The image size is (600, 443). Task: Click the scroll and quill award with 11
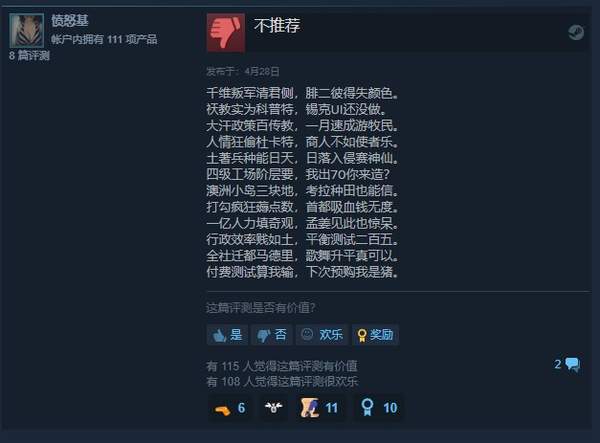pyautogui.click(x=319, y=408)
